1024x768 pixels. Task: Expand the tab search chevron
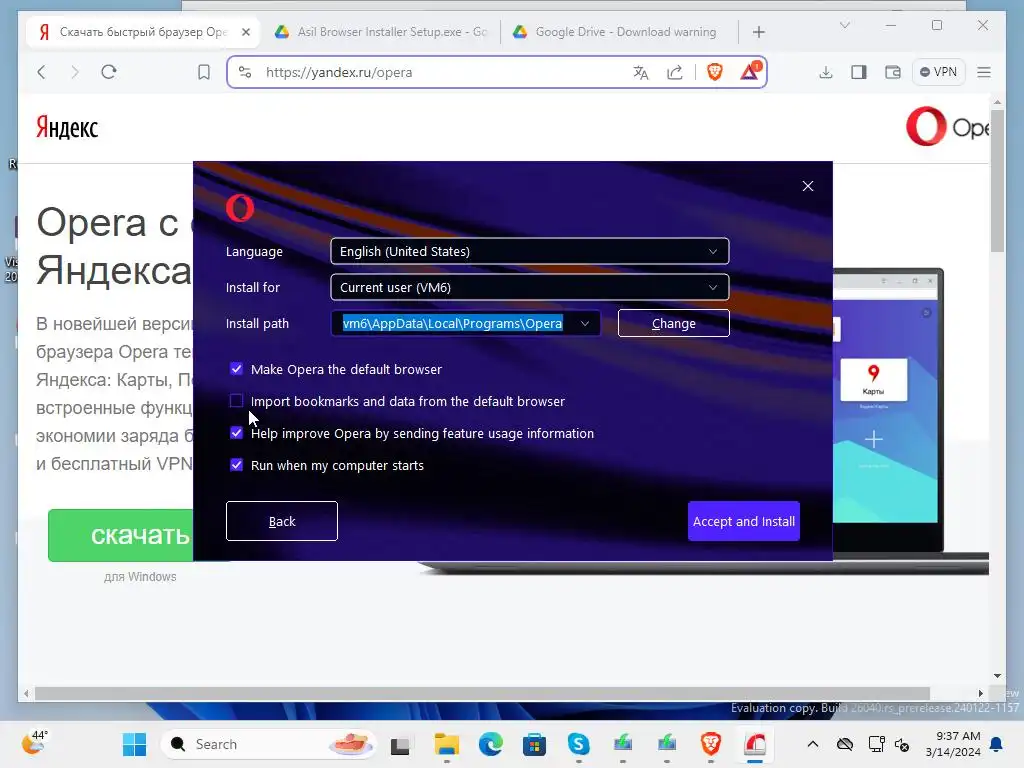coord(844,25)
